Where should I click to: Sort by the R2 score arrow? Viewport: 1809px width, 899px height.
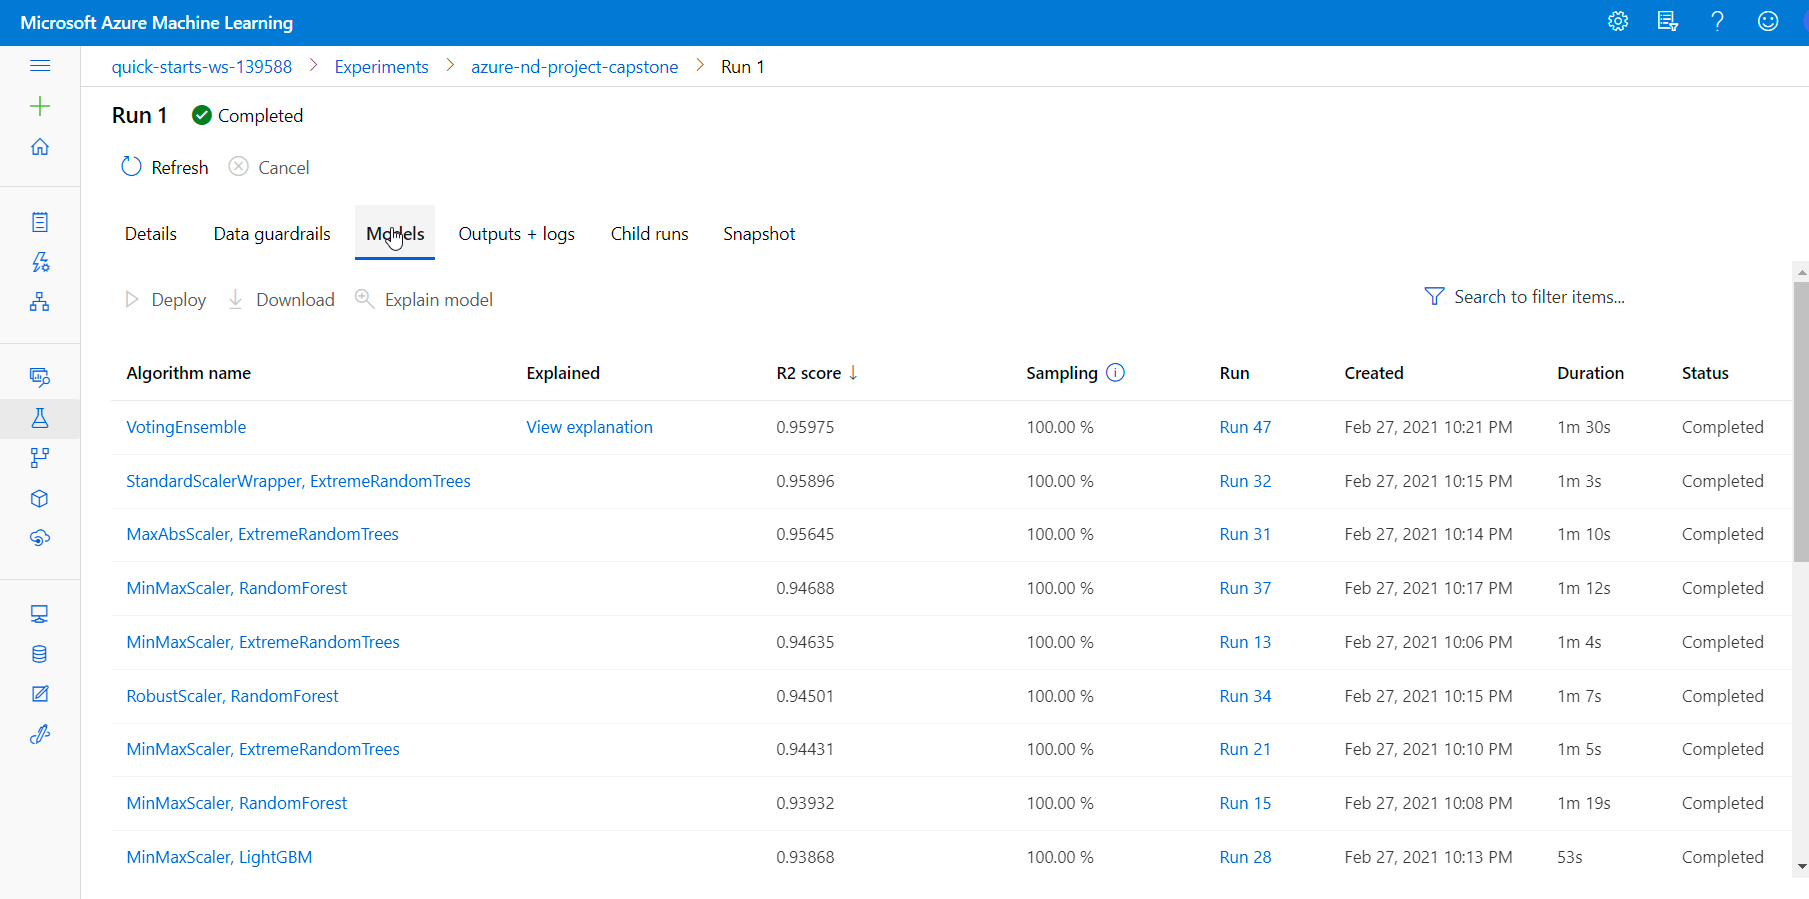[853, 373]
